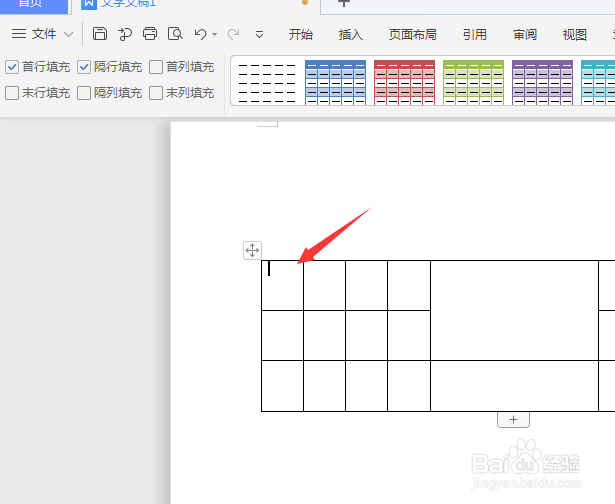615x504 pixels.
Task: Open the 视图 ribbon tab
Action: pos(574,35)
